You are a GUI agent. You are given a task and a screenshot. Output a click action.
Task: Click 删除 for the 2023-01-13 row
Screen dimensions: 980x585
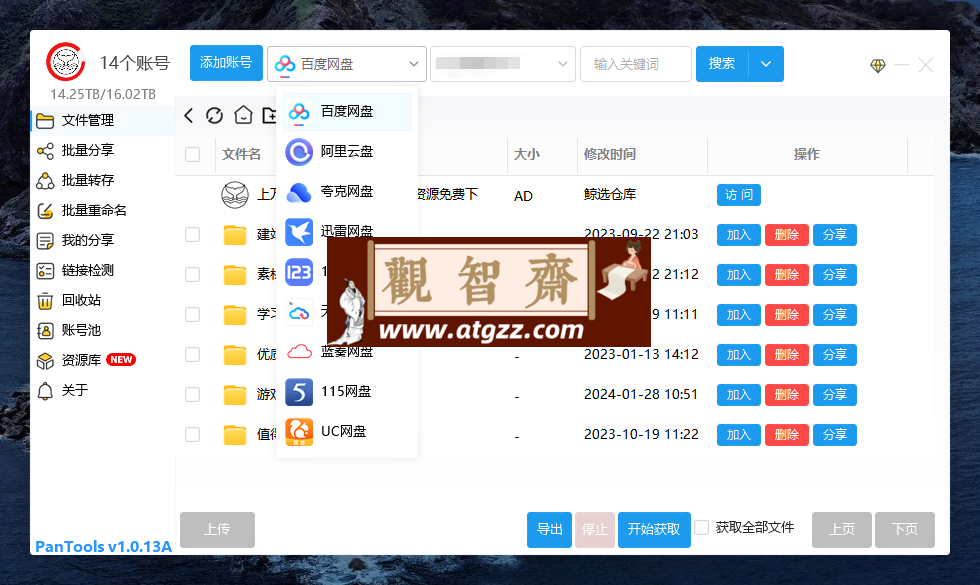click(787, 355)
